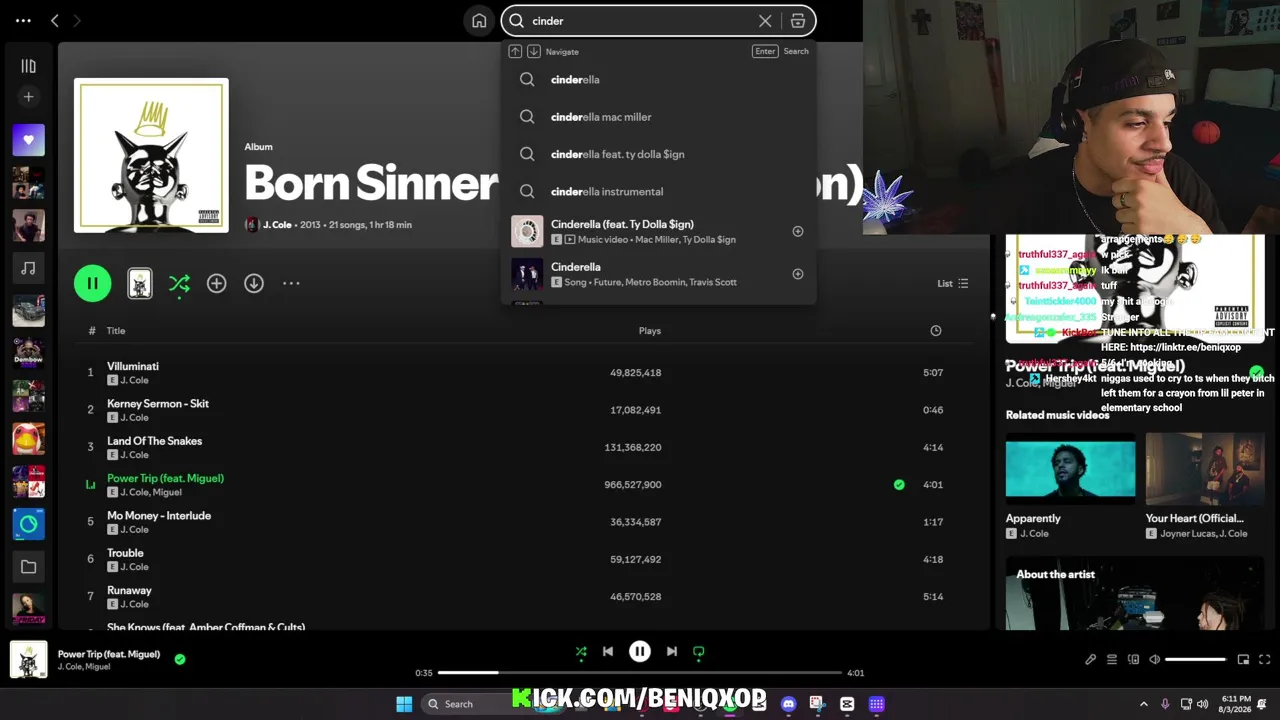This screenshot has width=1280, height=720.
Task: Pause the album with the green button
Action: (x=92, y=283)
